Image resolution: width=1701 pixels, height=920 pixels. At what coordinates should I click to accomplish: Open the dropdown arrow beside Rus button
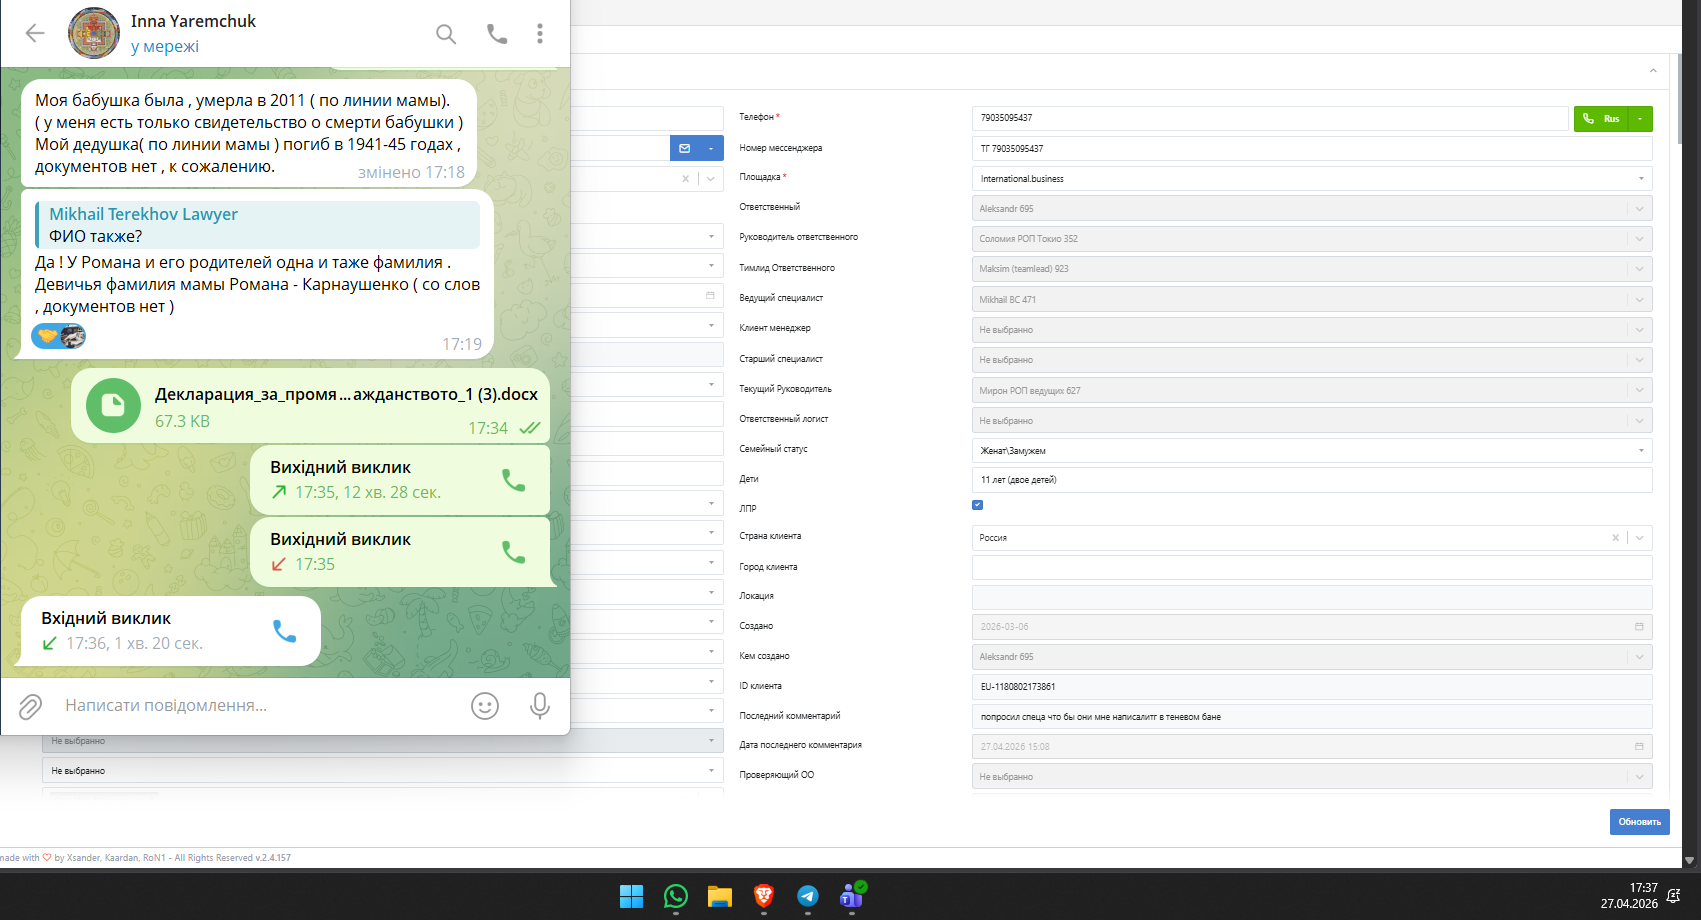coord(1640,119)
